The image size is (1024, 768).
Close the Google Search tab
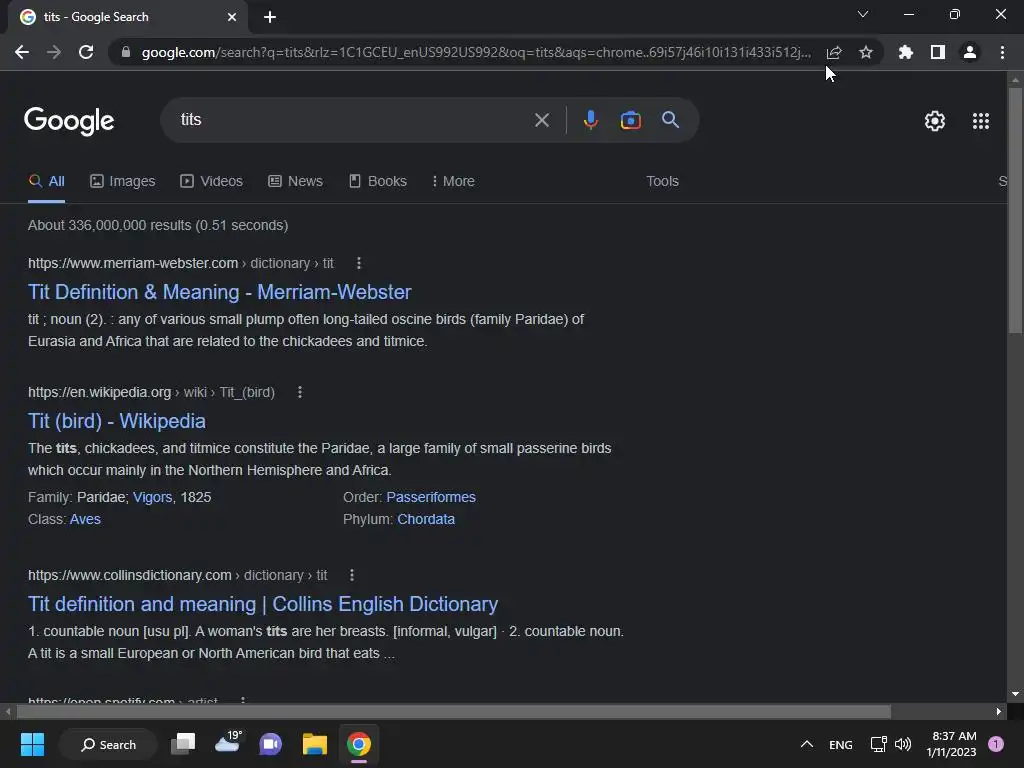click(x=232, y=17)
